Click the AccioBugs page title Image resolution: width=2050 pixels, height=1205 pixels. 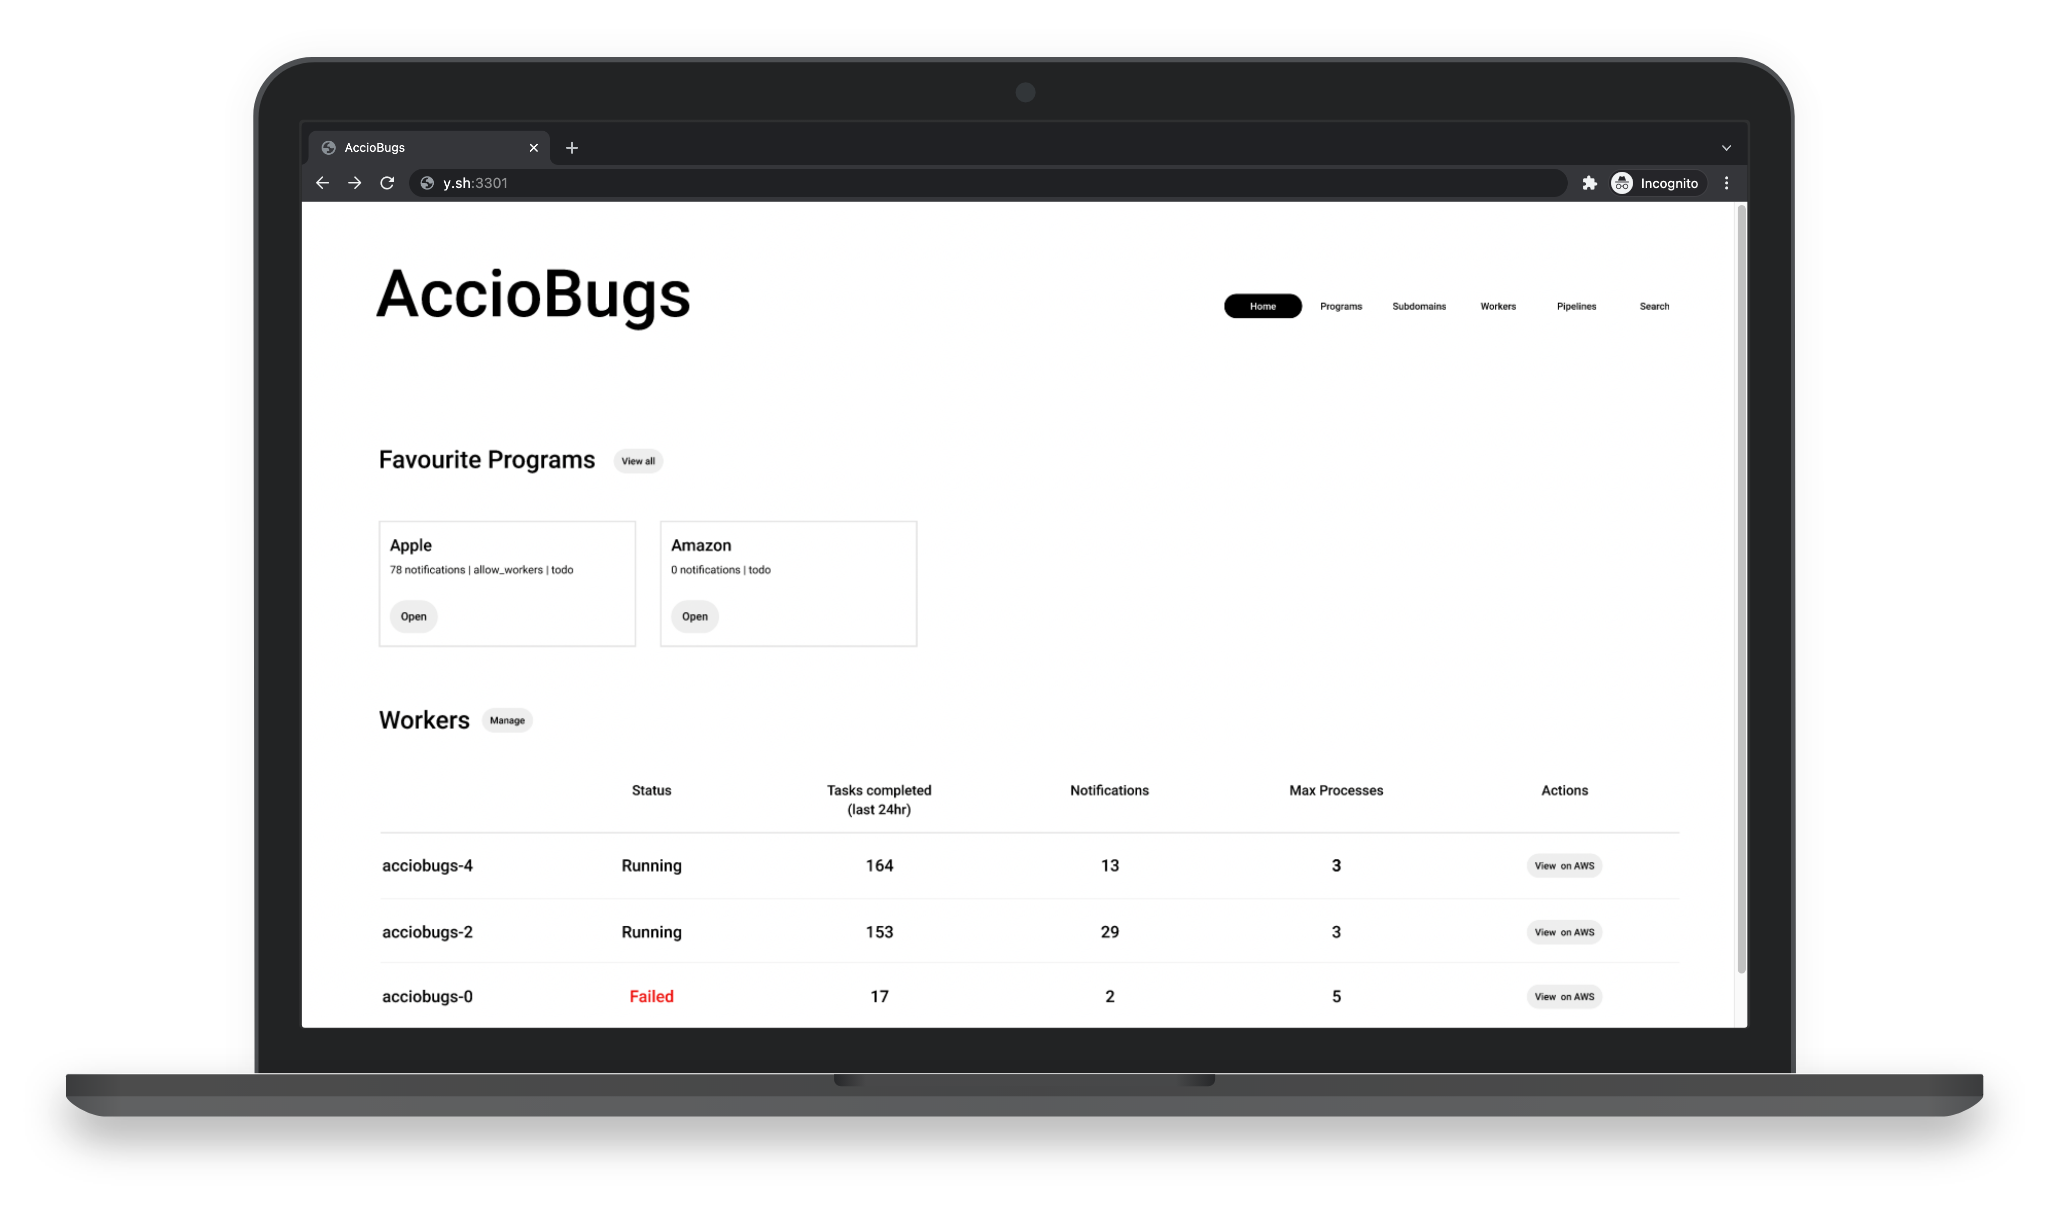pyautogui.click(x=533, y=295)
